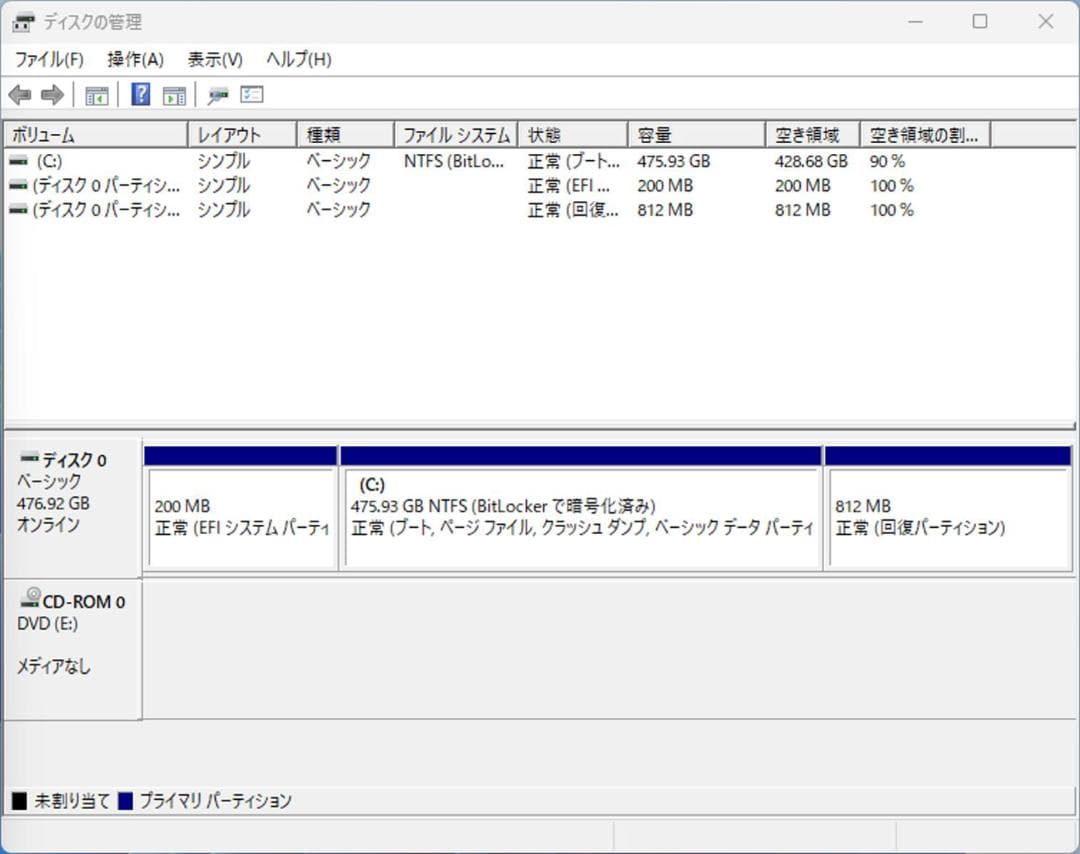1080x854 pixels.
Task: Click the 正常 (回復... status cell
Action: pyautogui.click(x=573, y=209)
